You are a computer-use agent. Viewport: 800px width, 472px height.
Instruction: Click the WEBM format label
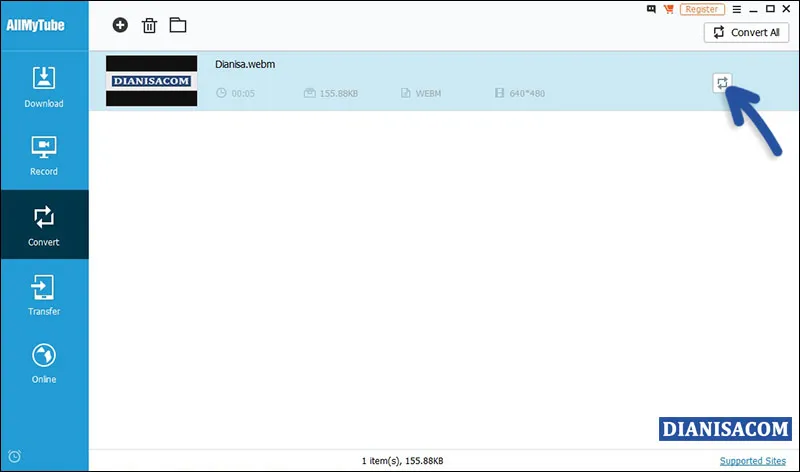[x=428, y=93]
